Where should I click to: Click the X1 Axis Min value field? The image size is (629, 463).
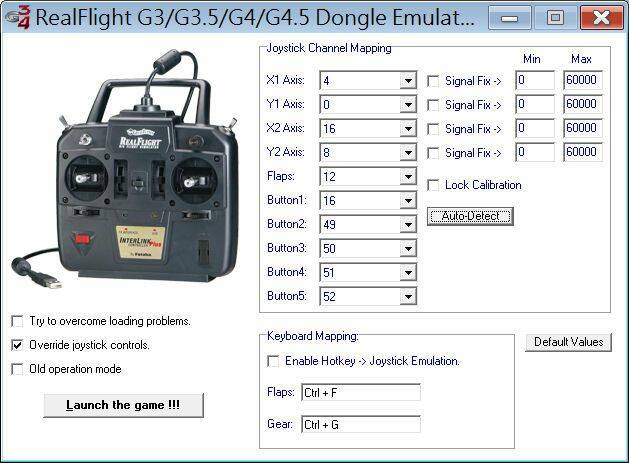point(535,81)
